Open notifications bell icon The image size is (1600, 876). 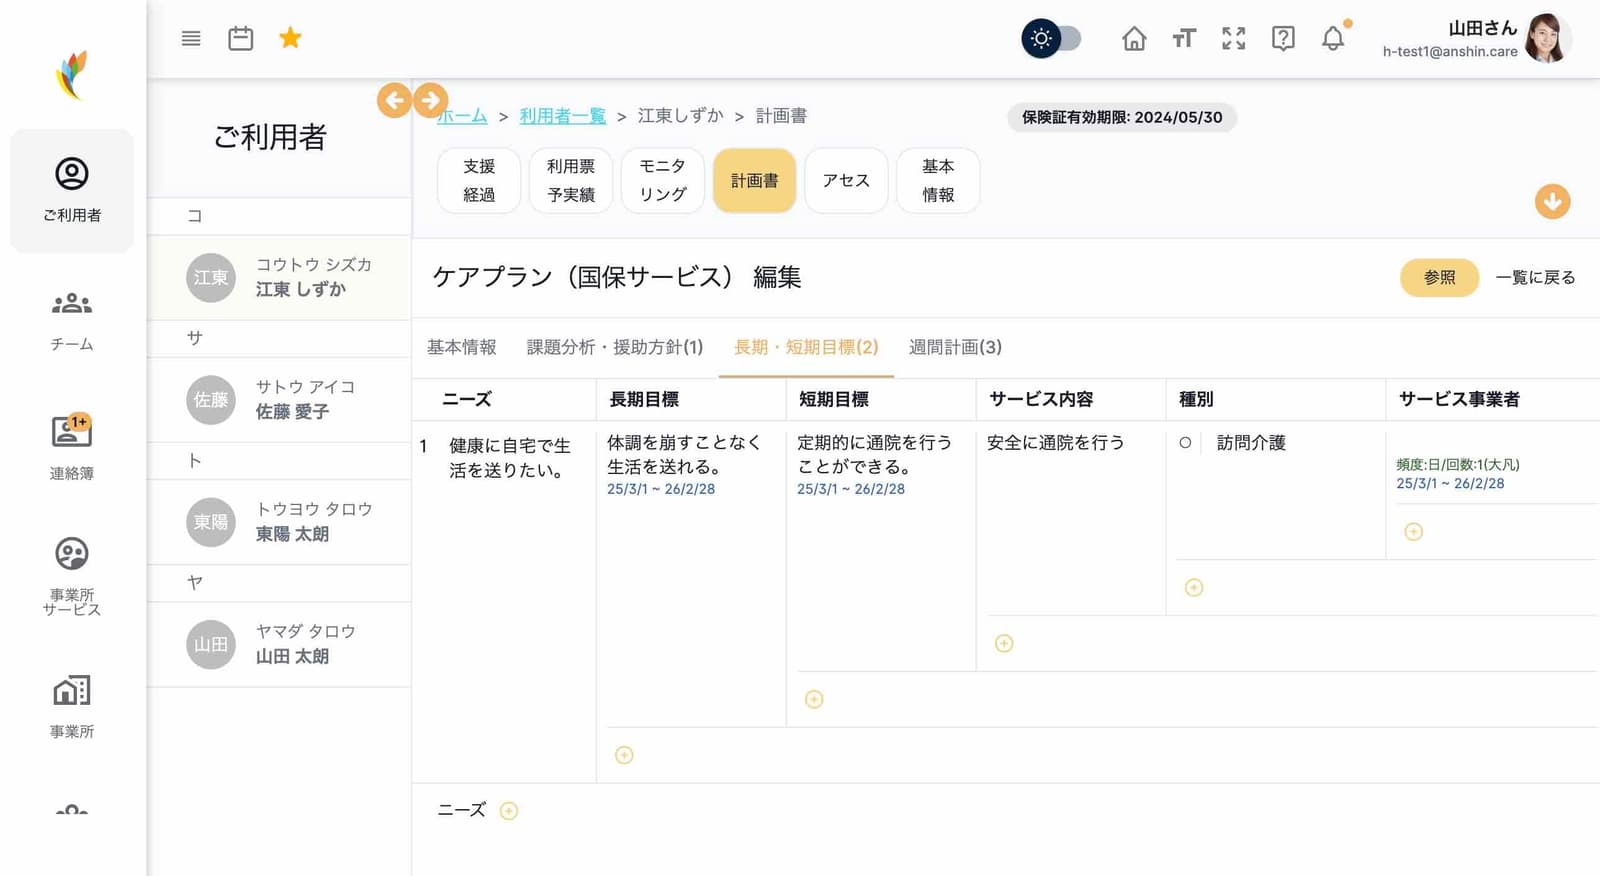click(x=1333, y=38)
